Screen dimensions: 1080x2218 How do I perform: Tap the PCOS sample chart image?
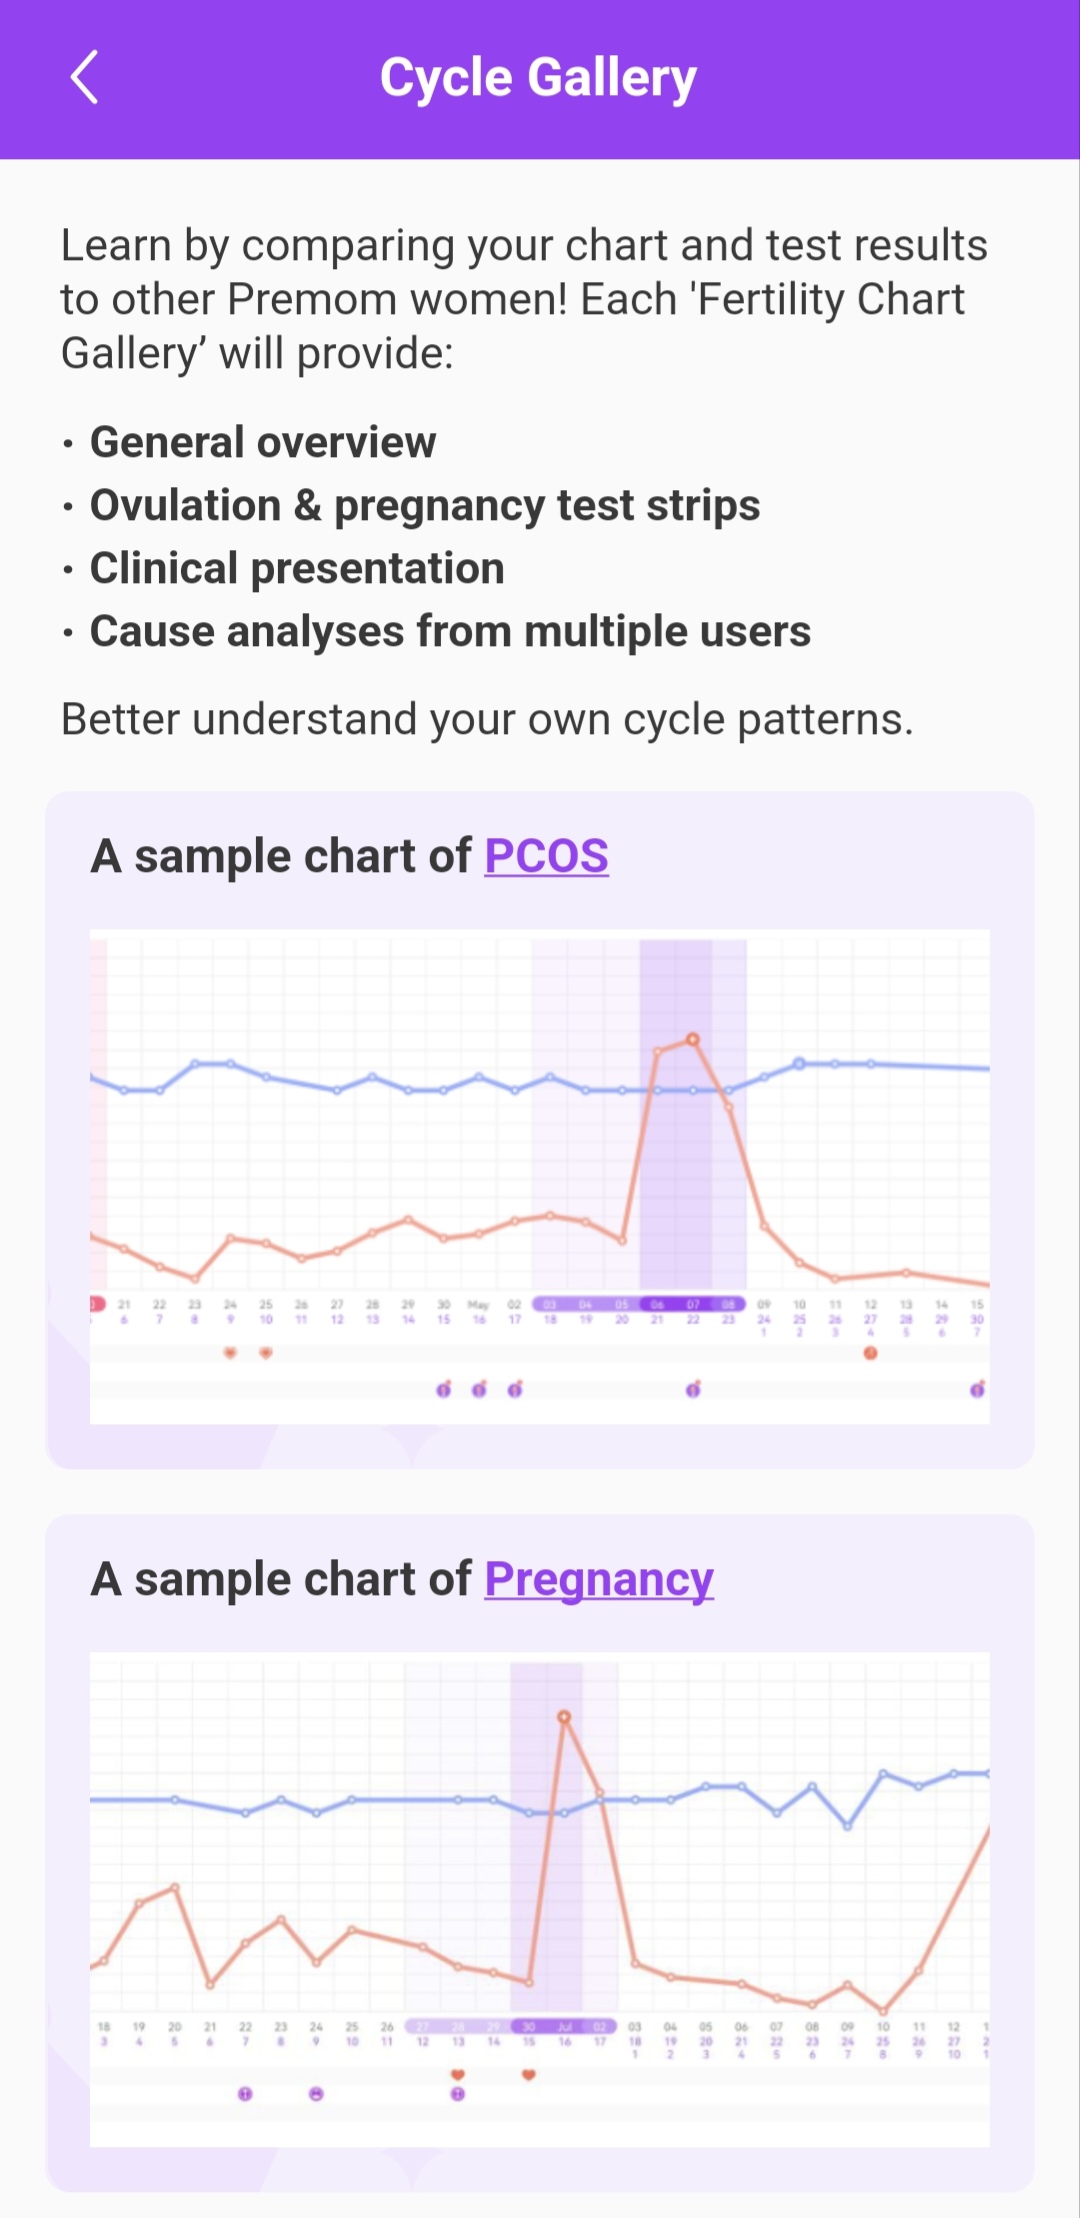coord(540,1176)
